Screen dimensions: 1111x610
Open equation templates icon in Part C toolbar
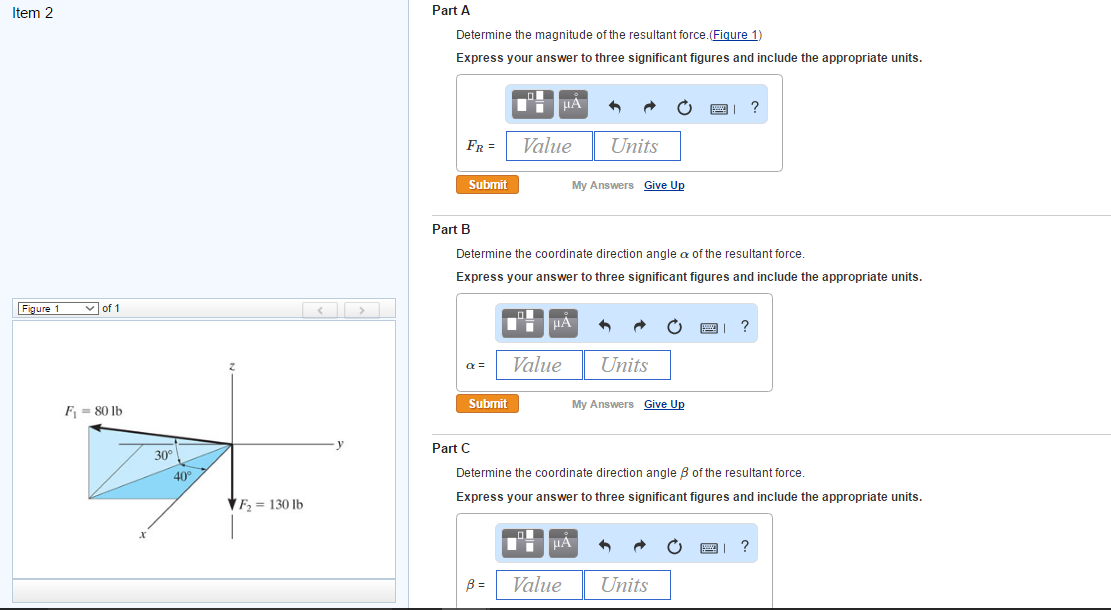tap(521, 542)
